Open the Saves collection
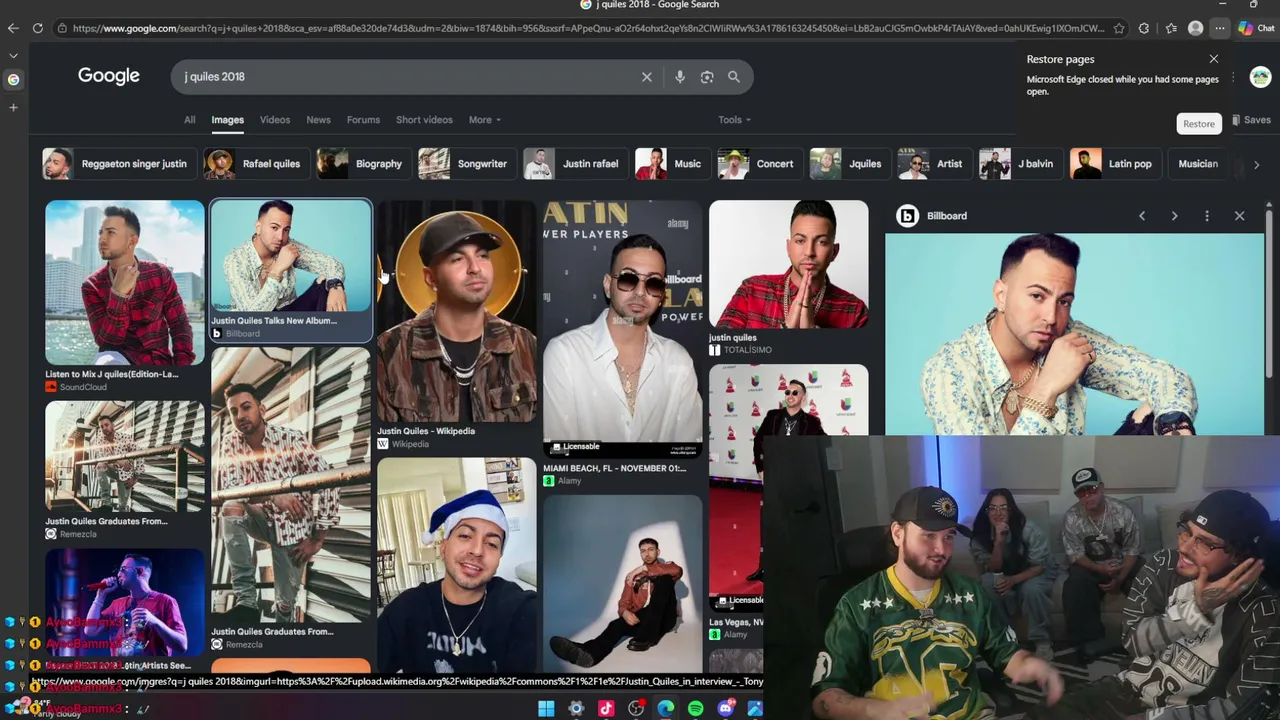 pos(1251,120)
